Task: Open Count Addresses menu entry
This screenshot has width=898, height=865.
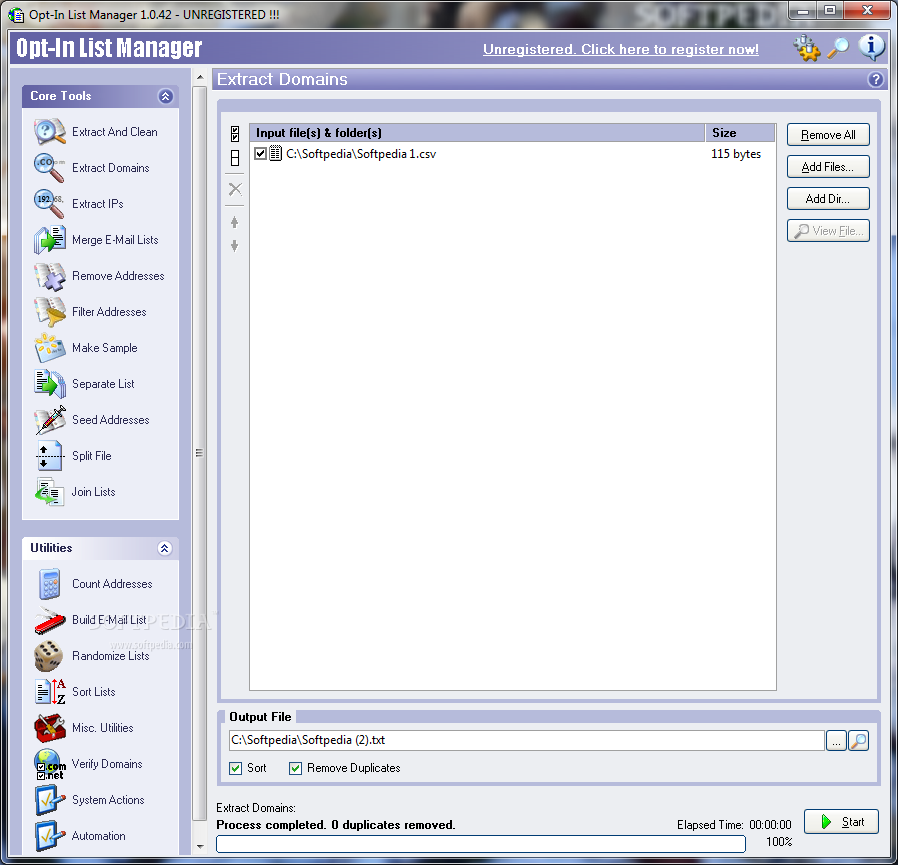Action: [112, 584]
